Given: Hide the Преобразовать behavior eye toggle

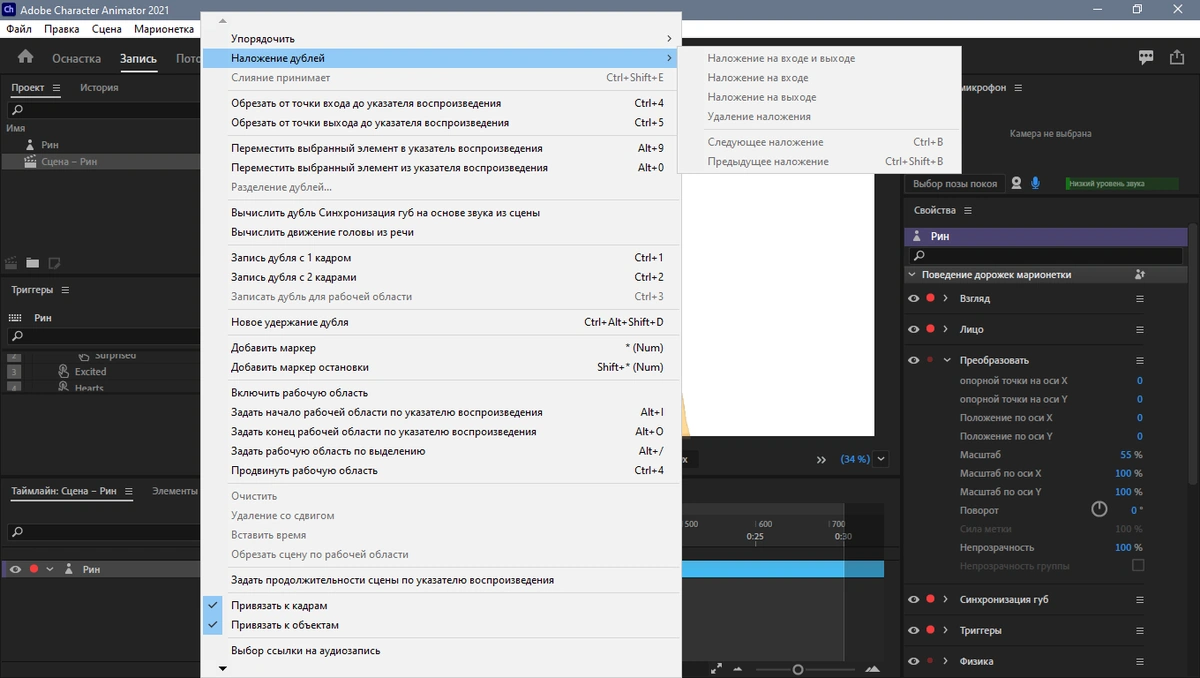Looking at the screenshot, I should [913, 360].
